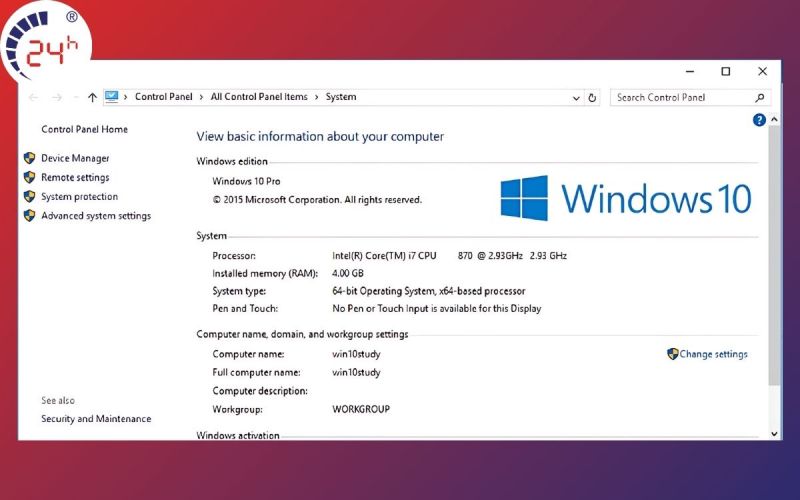Viewport: 800px width, 500px height.
Task: Click the shield icon beside Device Manager
Action: click(x=30, y=158)
